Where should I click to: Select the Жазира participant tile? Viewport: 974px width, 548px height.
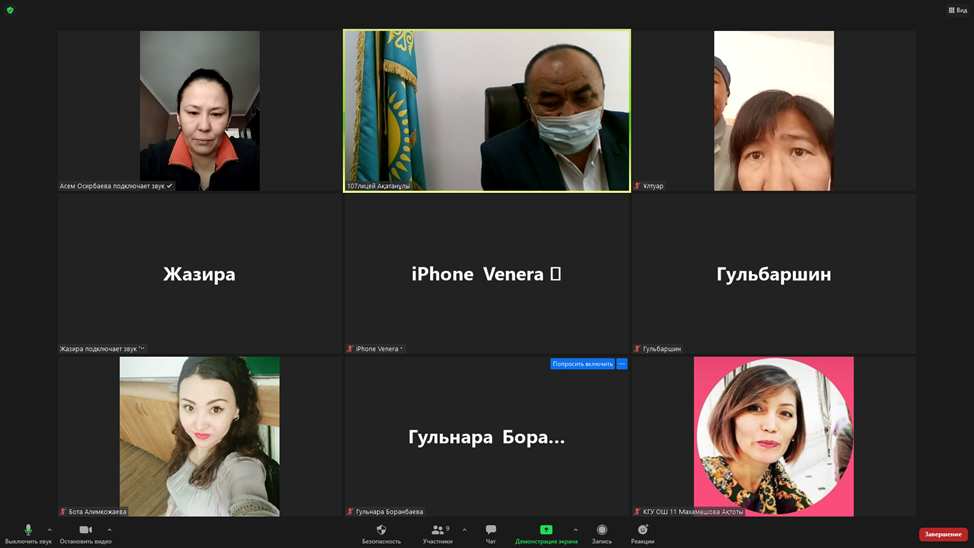tap(199, 273)
